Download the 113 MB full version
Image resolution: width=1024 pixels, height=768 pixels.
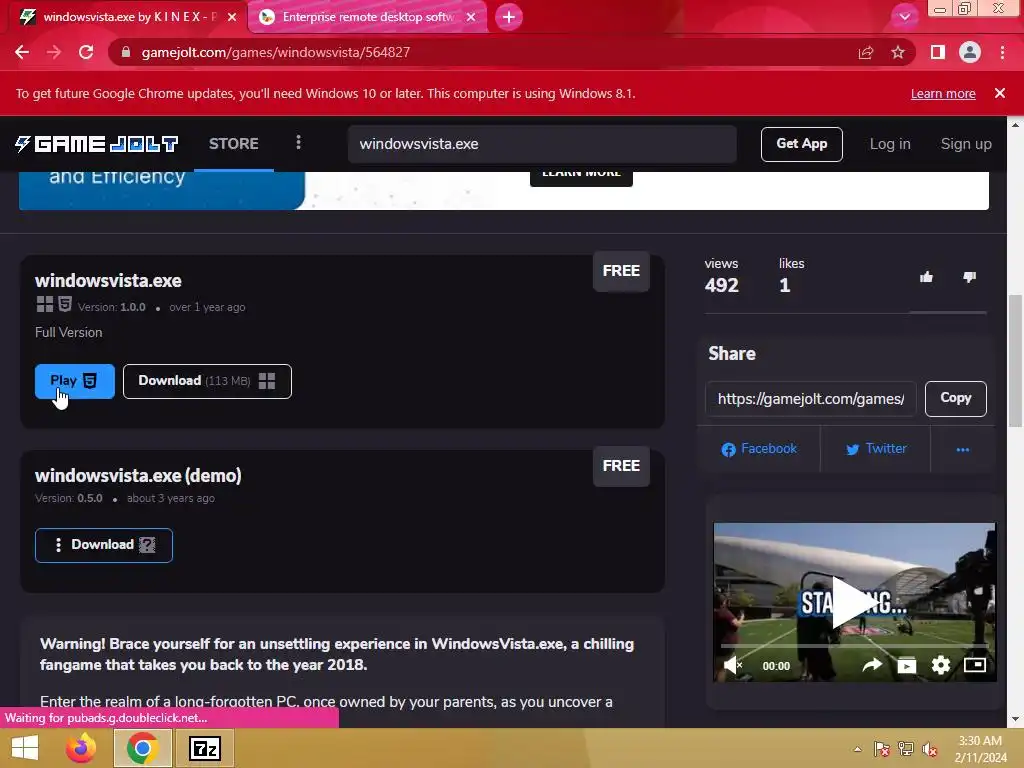(x=207, y=381)
